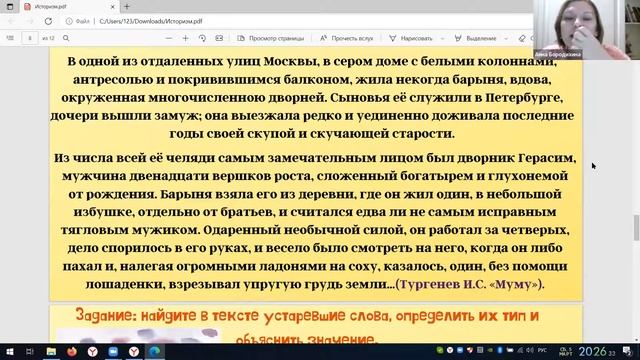Click the РУС language indicator
The width and height of the screenshot is (640, 360).
542,350
